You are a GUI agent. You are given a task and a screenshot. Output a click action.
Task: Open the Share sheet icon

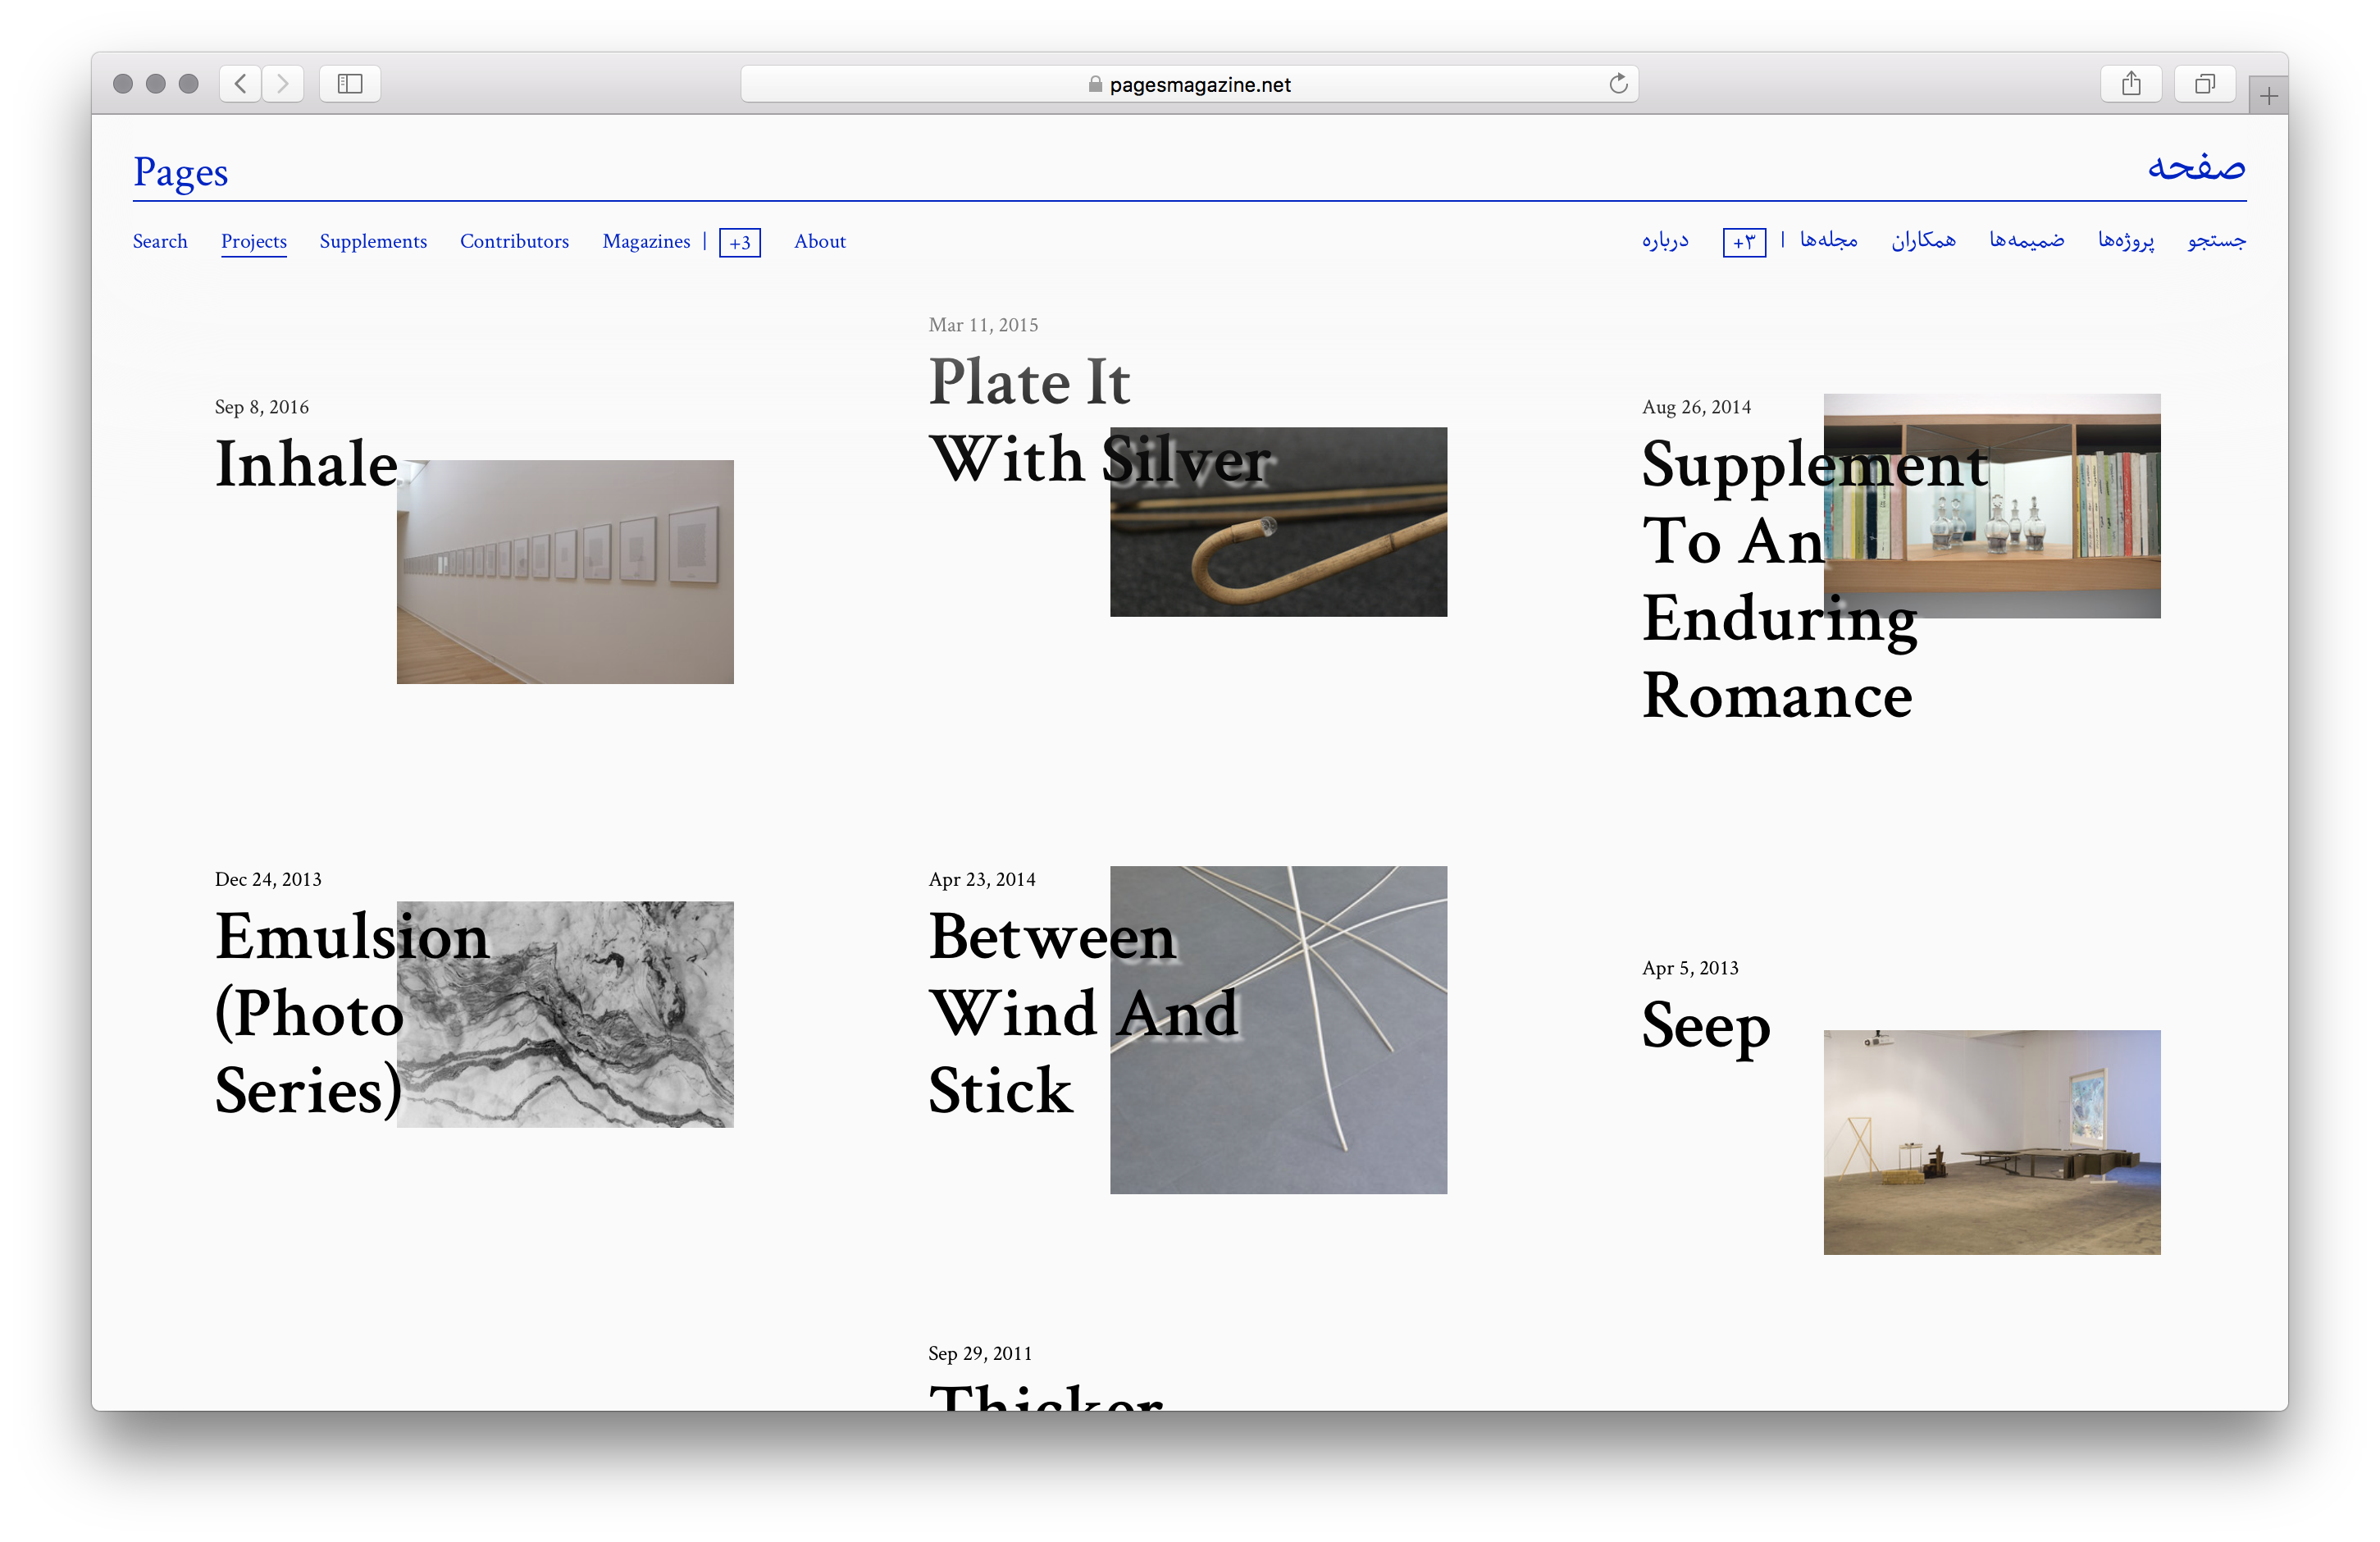(2131, 84)
